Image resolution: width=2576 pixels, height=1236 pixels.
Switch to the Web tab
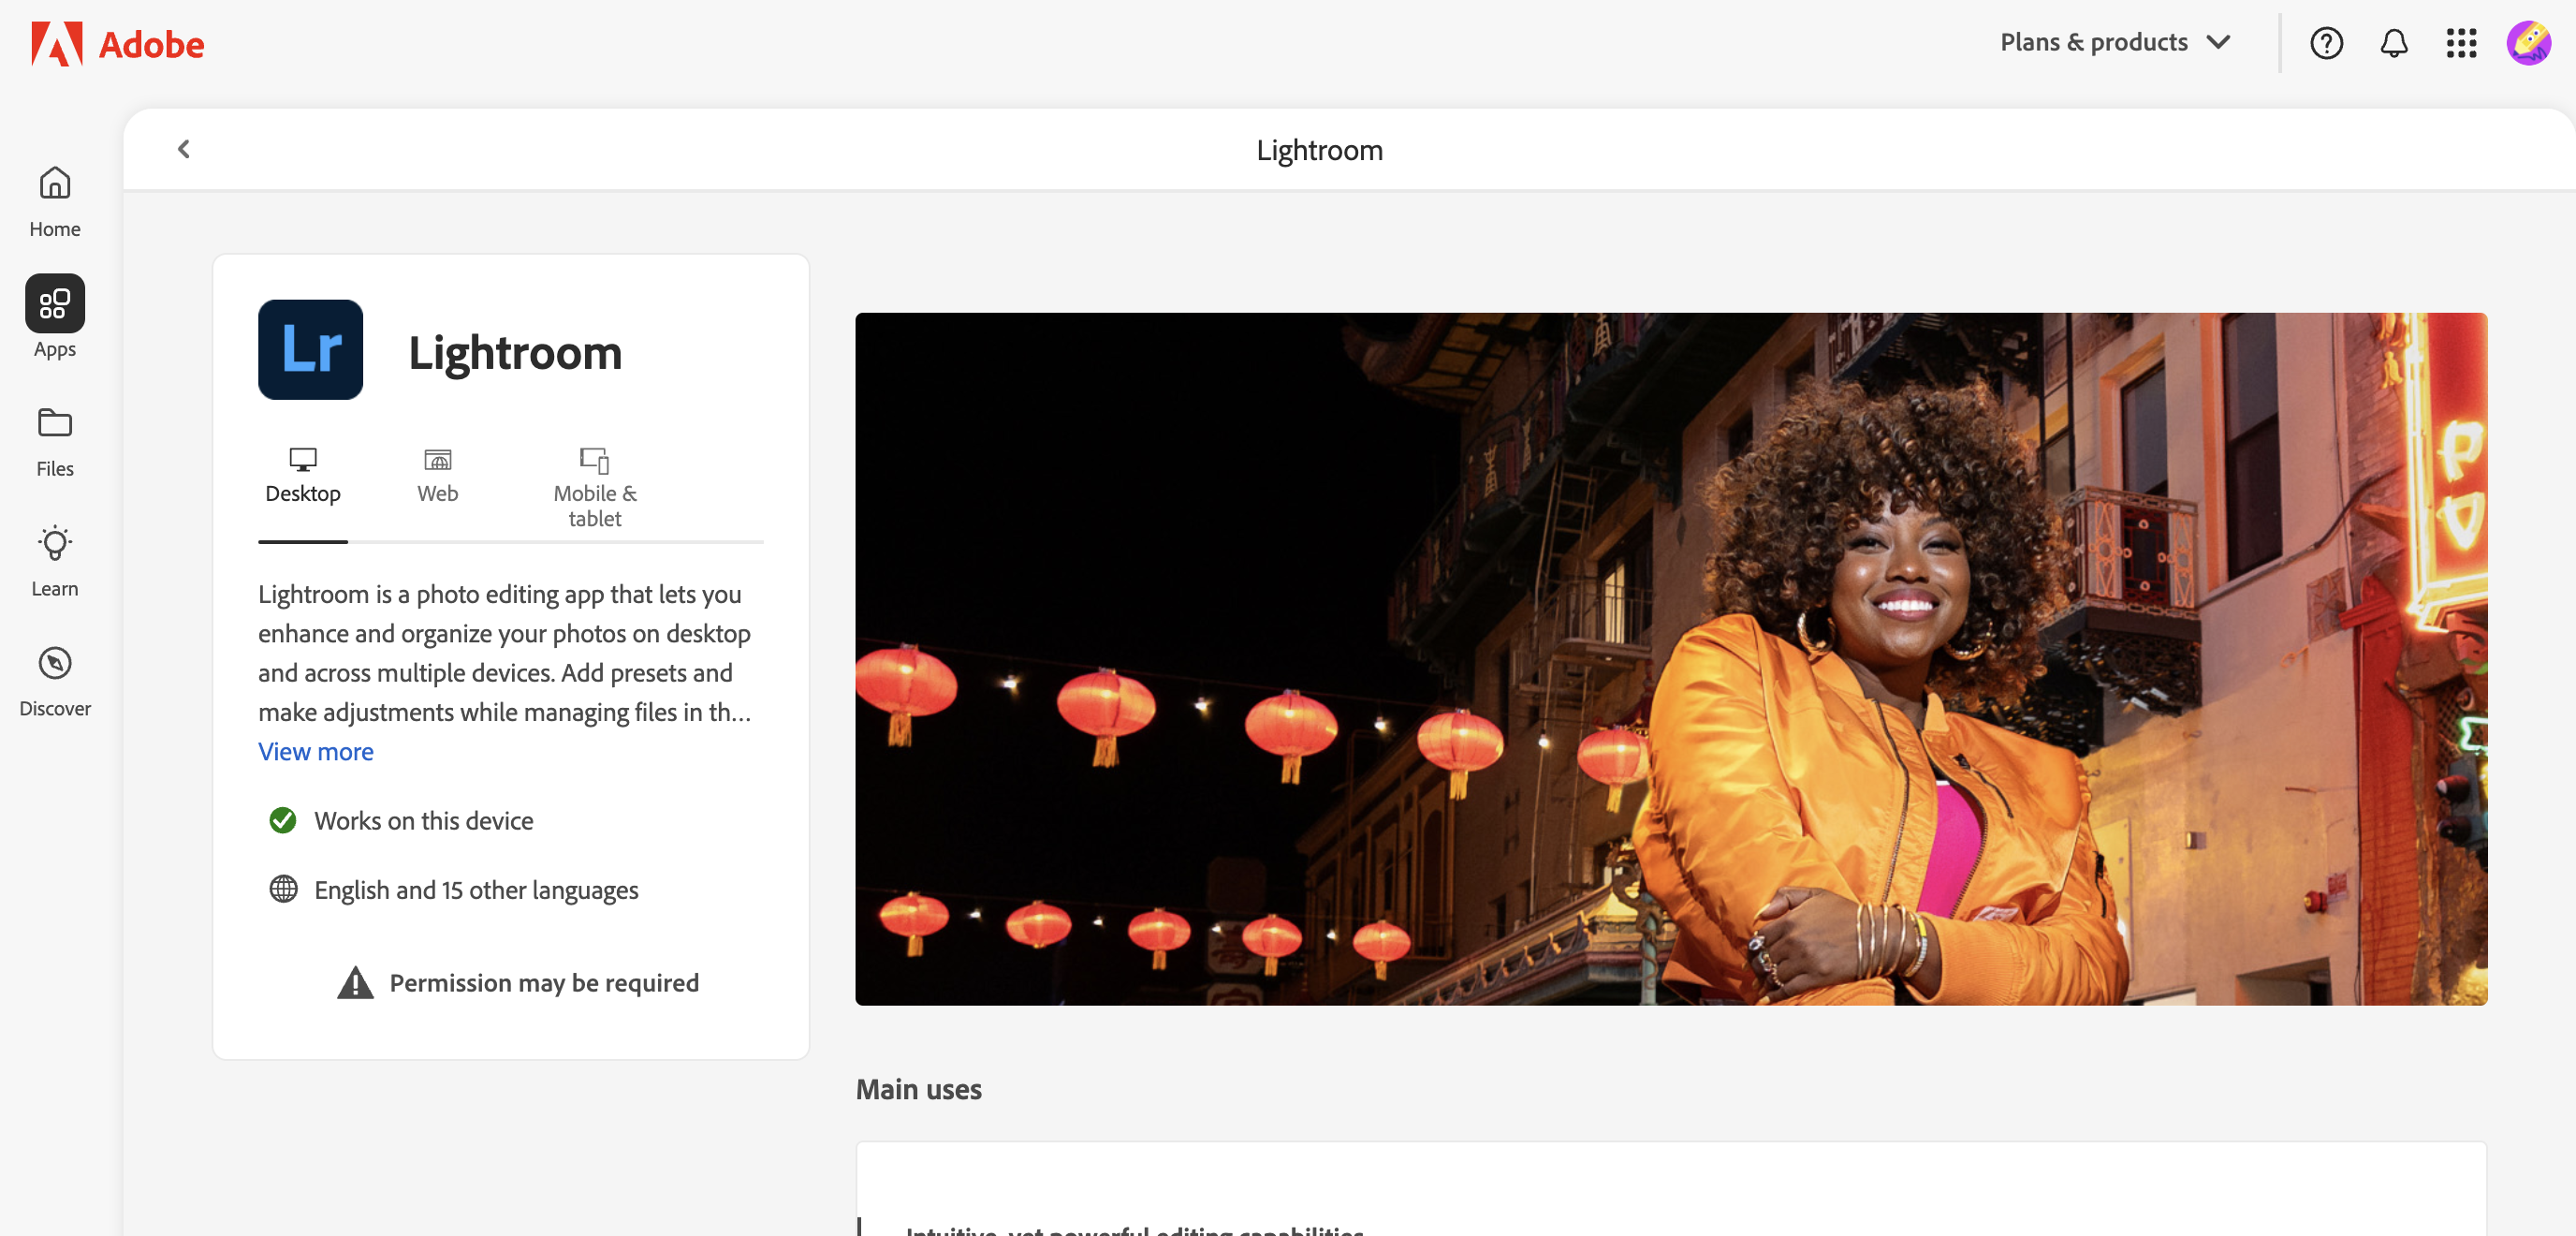[437, 476]
